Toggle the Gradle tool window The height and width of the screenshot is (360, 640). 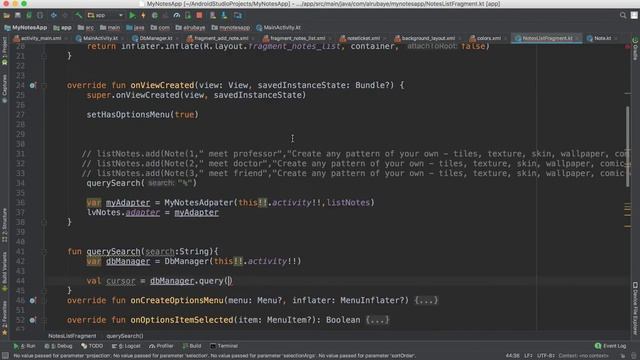pyautogui.click(x=635, y=49)
